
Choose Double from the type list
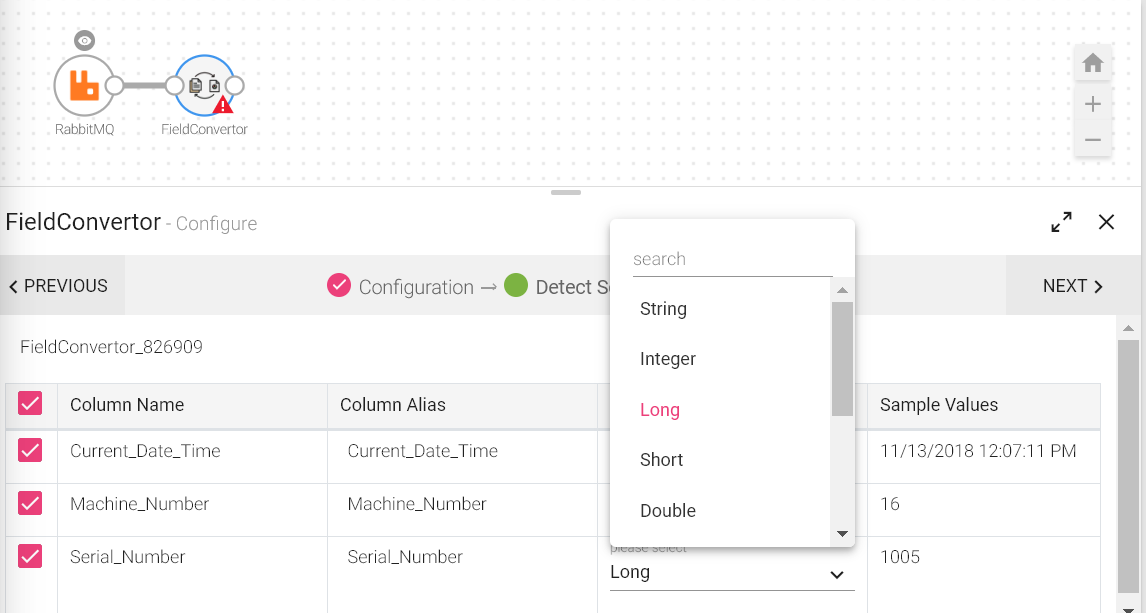click(667, 511)
